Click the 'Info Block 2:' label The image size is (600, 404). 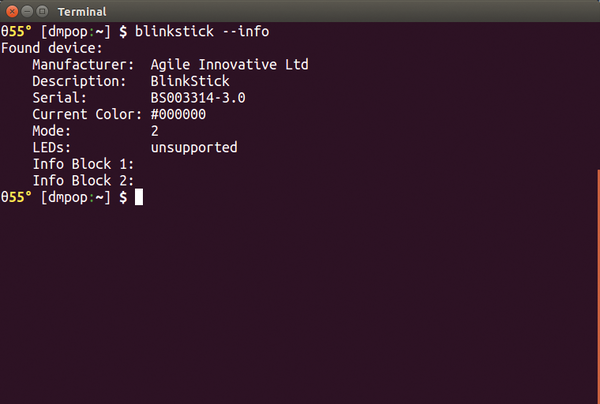(83, 181)
